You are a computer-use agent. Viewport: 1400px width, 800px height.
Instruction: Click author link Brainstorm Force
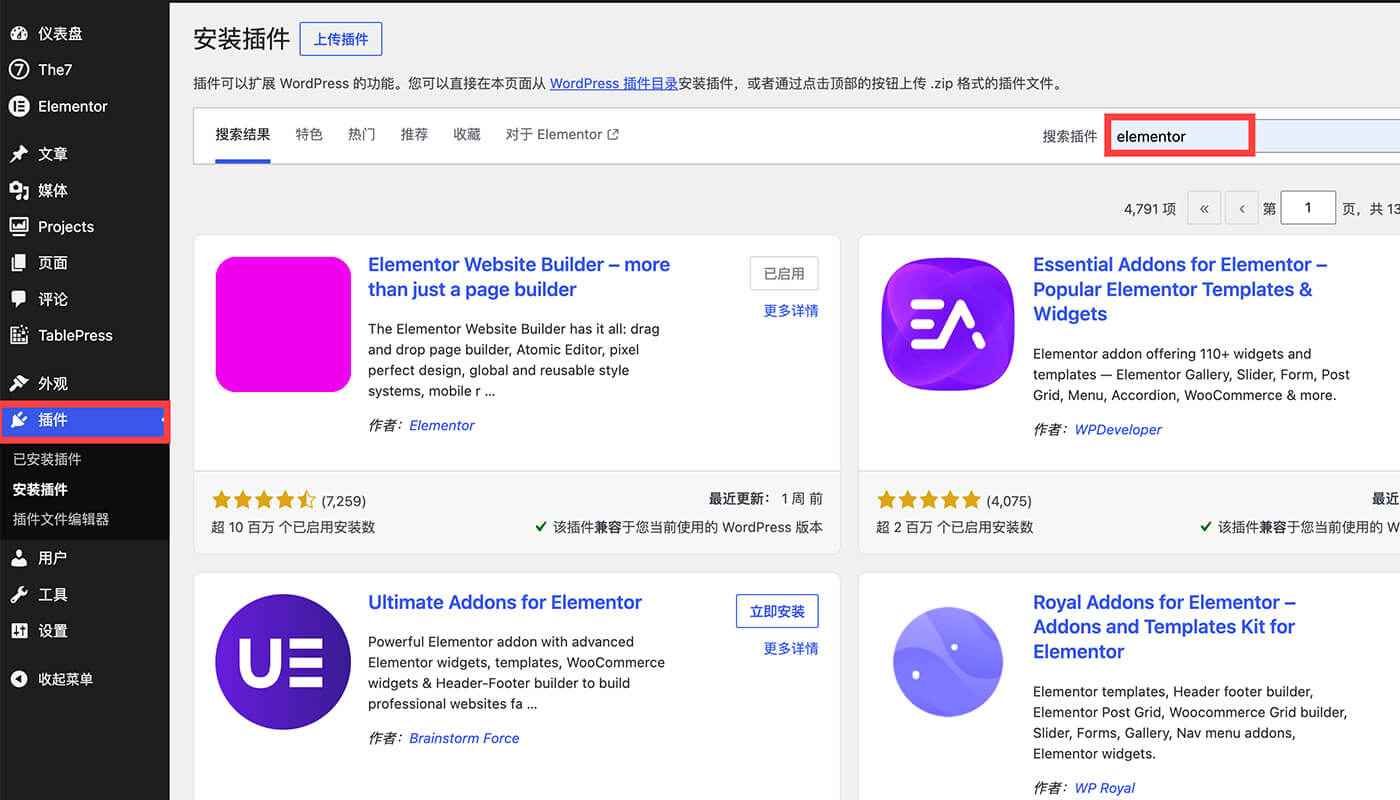(464, 739)
